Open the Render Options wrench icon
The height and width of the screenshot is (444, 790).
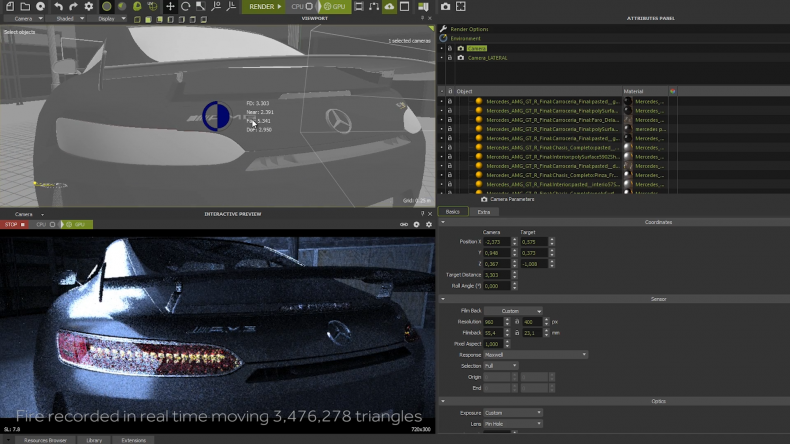[x=443, y=29]
